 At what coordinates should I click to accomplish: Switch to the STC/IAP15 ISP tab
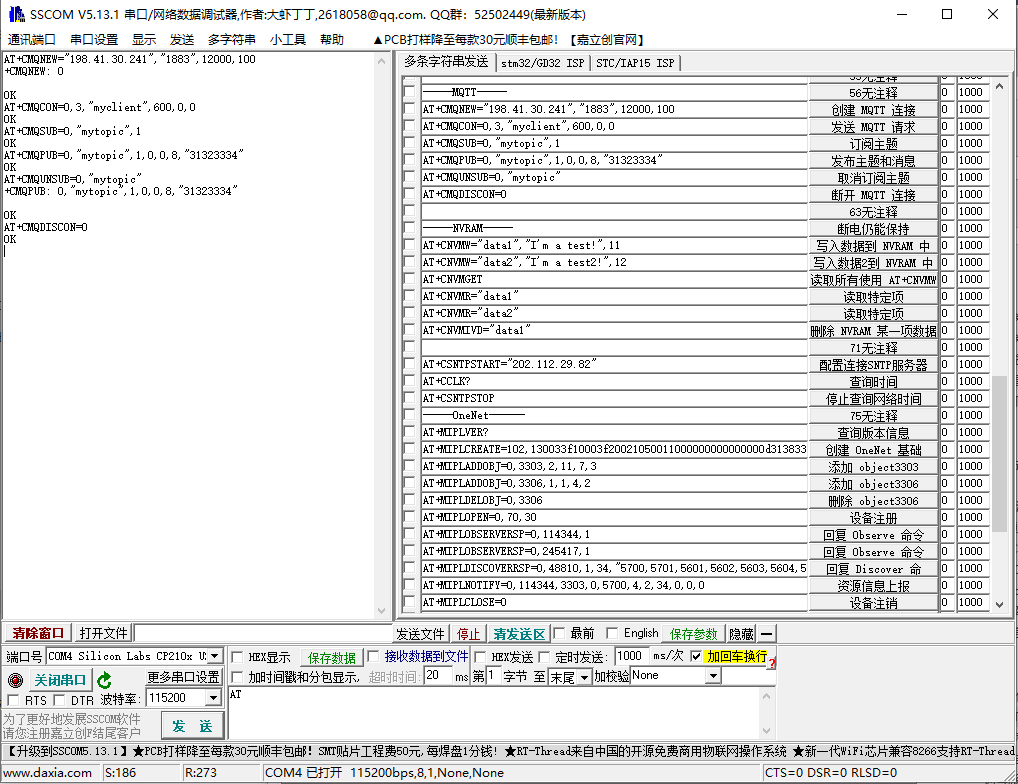(x=635, y=63)
